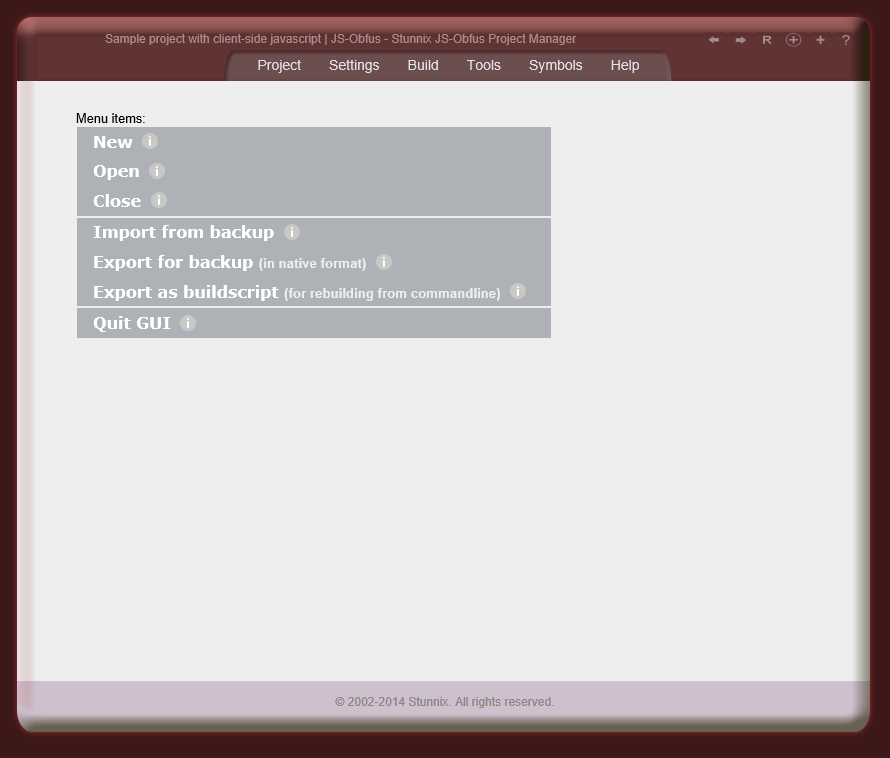Viewport: 890px width, 758px height.
Task: Select the R reload icon in the header
Action: pos(767,39)
